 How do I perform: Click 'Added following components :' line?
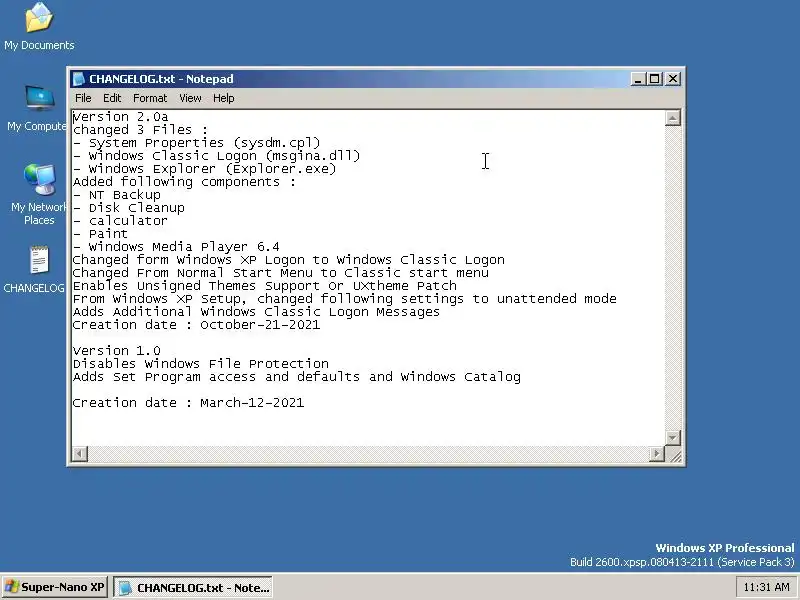click(x=184, y=182)
